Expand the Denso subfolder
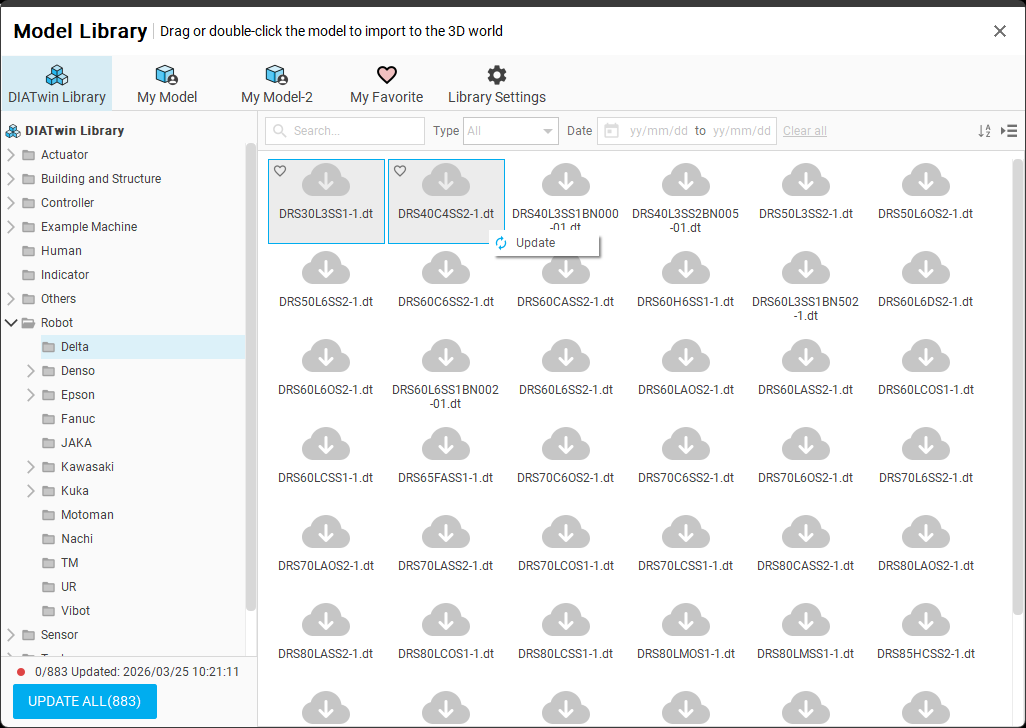Viewport: 1026px width, 728px height. point(31,371)
